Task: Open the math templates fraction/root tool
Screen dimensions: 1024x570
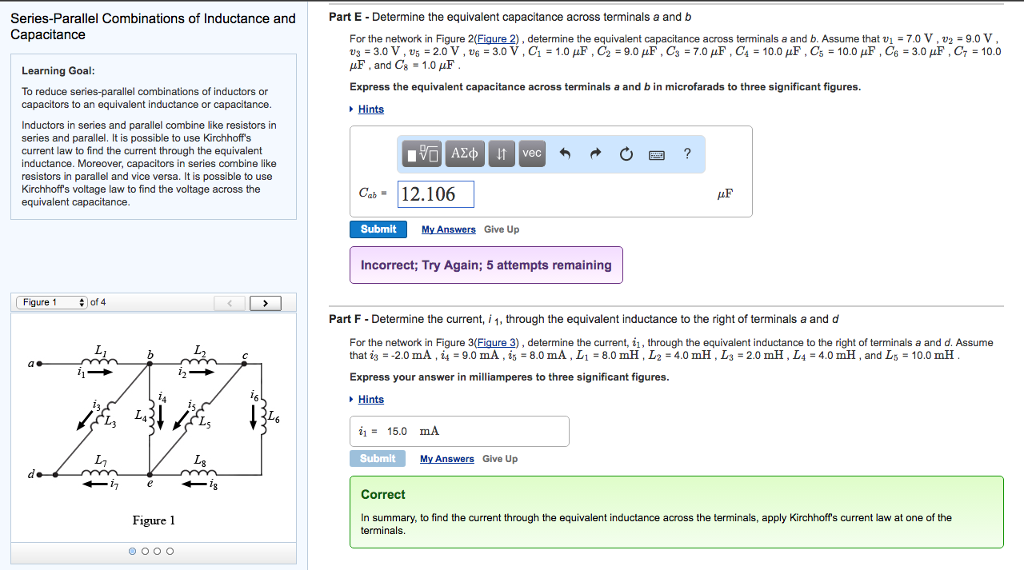Action: pos(421,154)
